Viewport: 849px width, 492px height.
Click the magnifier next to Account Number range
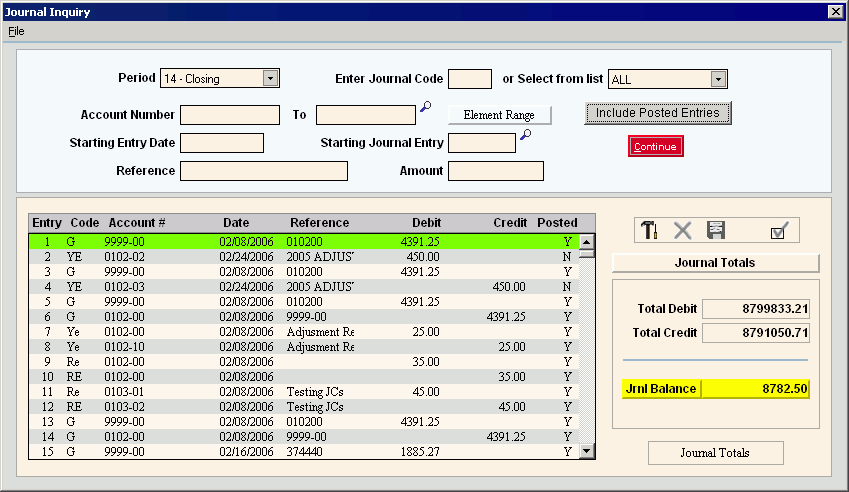(425, 108)
